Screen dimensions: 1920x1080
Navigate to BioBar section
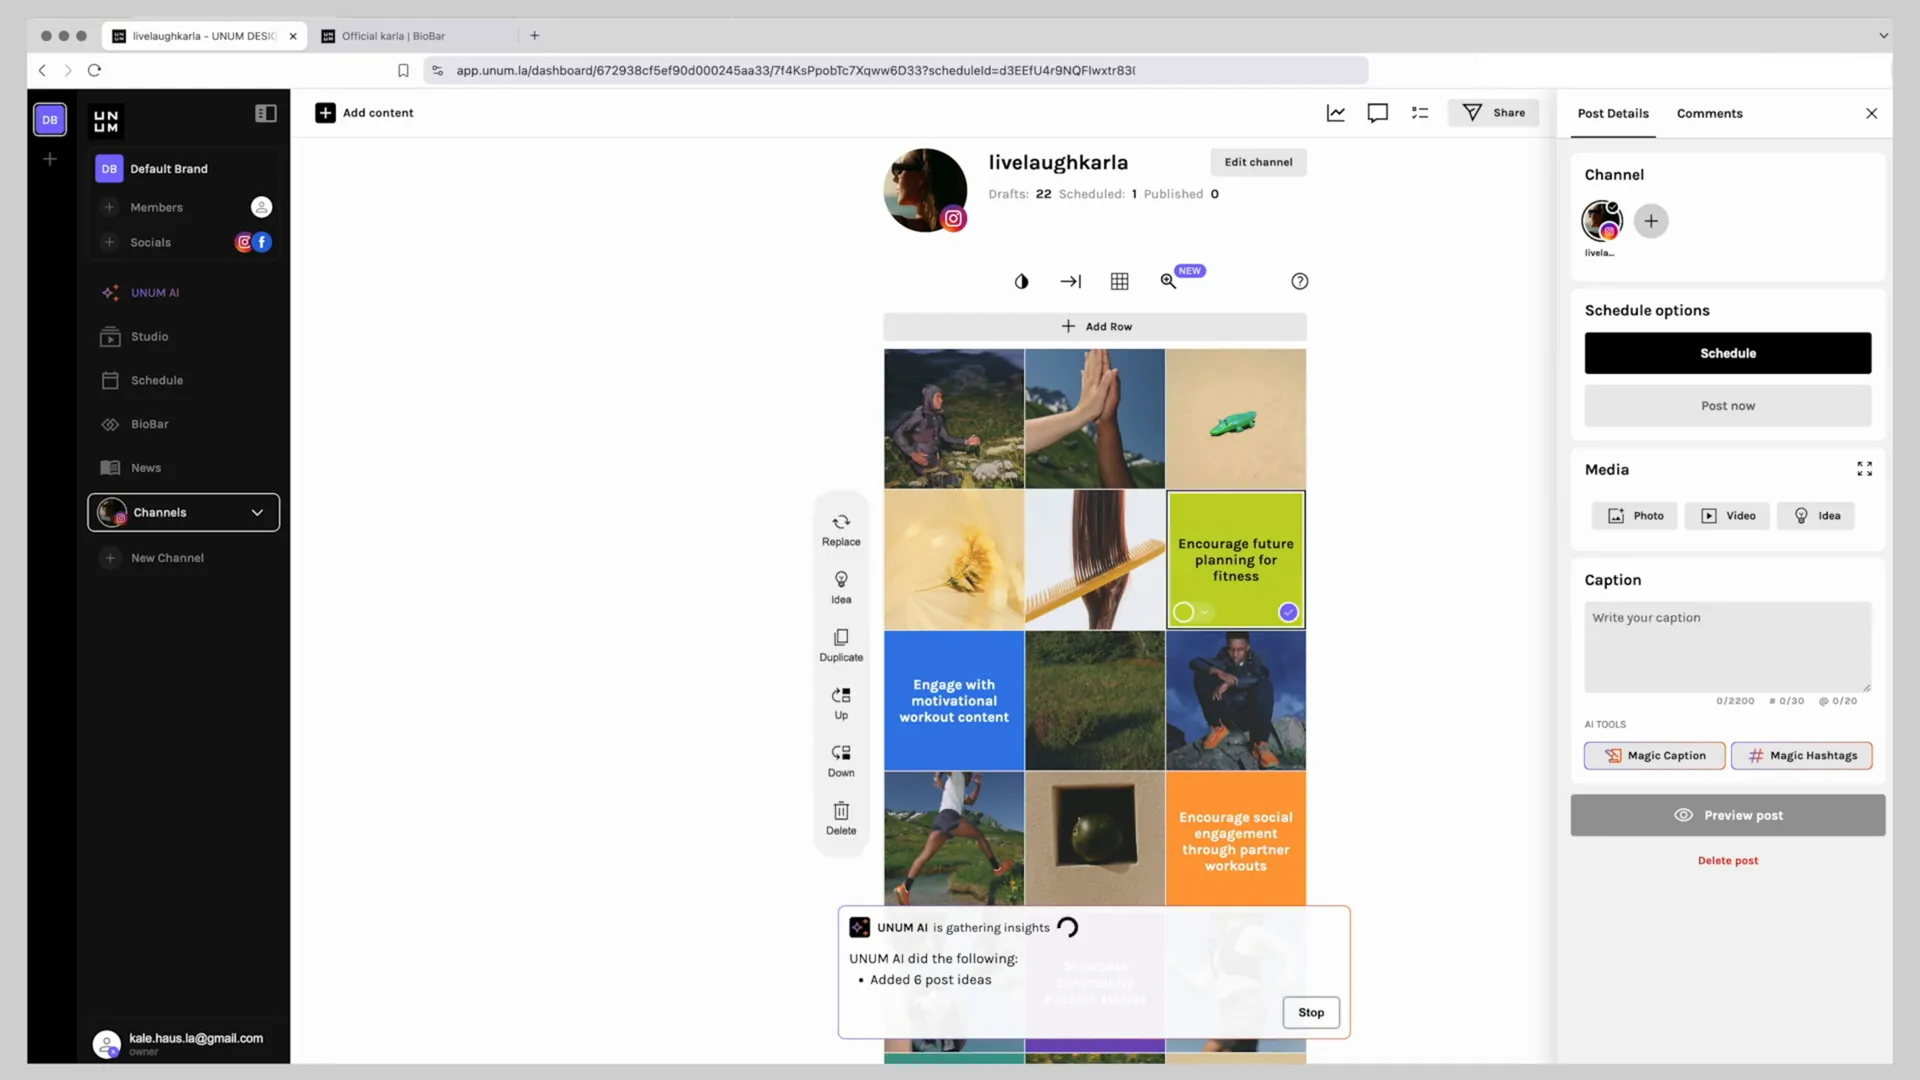tap(149, 423)
